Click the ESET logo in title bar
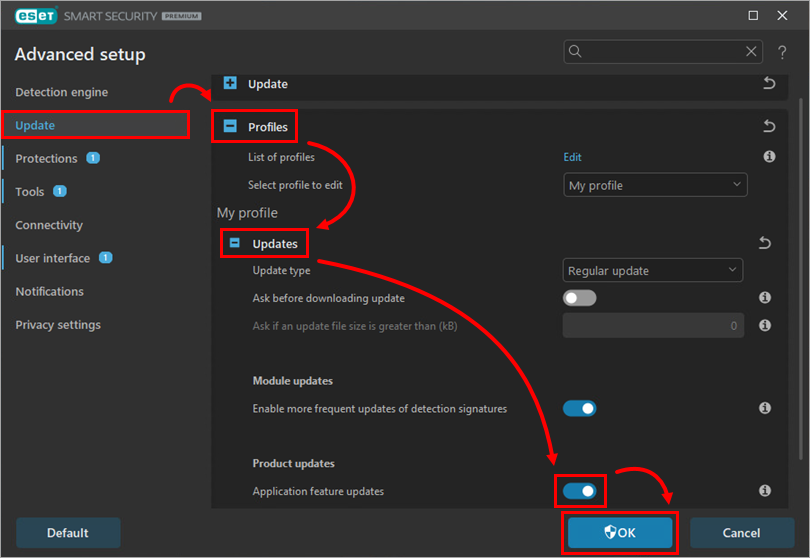Image resolution: width=810 pixels, height=558 pixels. [x=35, y=16]
